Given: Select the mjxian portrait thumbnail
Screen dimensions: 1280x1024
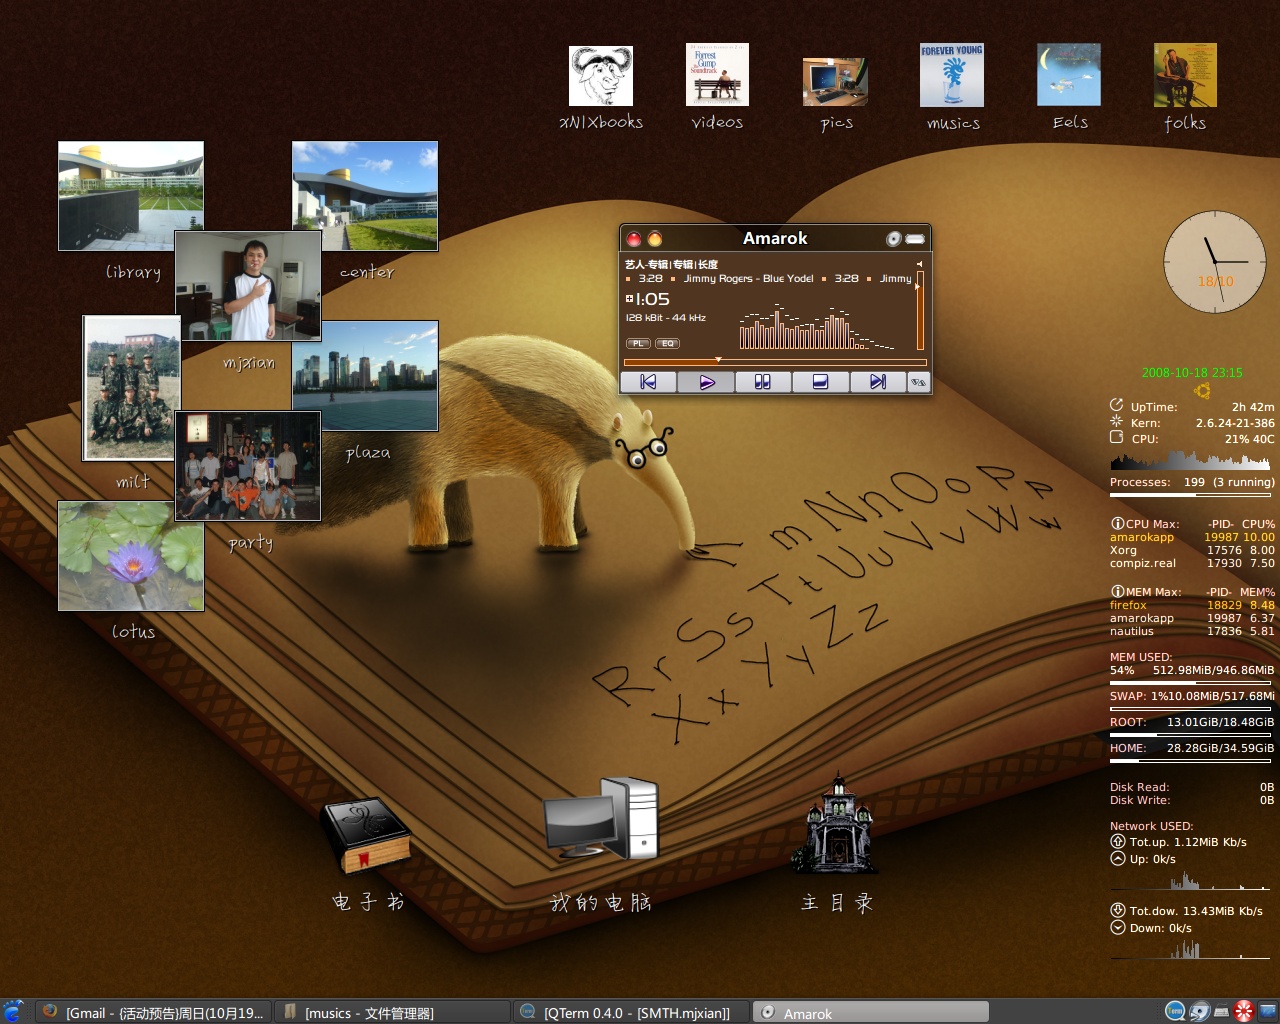Looking at the screenshot, I should 248,286.
